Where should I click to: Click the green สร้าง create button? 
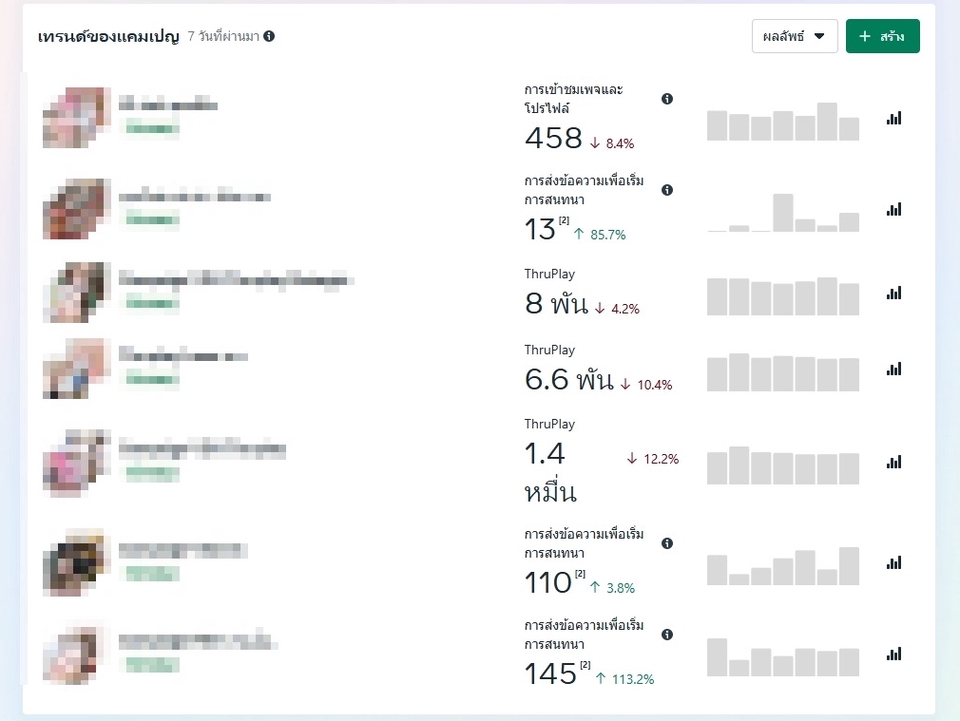pyautogui.click(x=882, y=36)
